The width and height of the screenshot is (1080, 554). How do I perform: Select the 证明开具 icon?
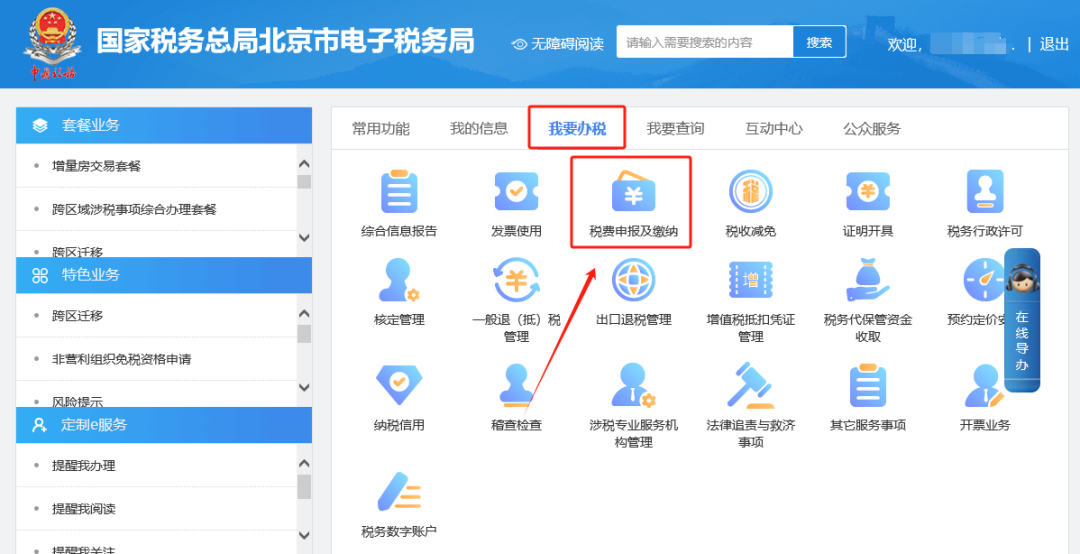[x=868, y=192]
